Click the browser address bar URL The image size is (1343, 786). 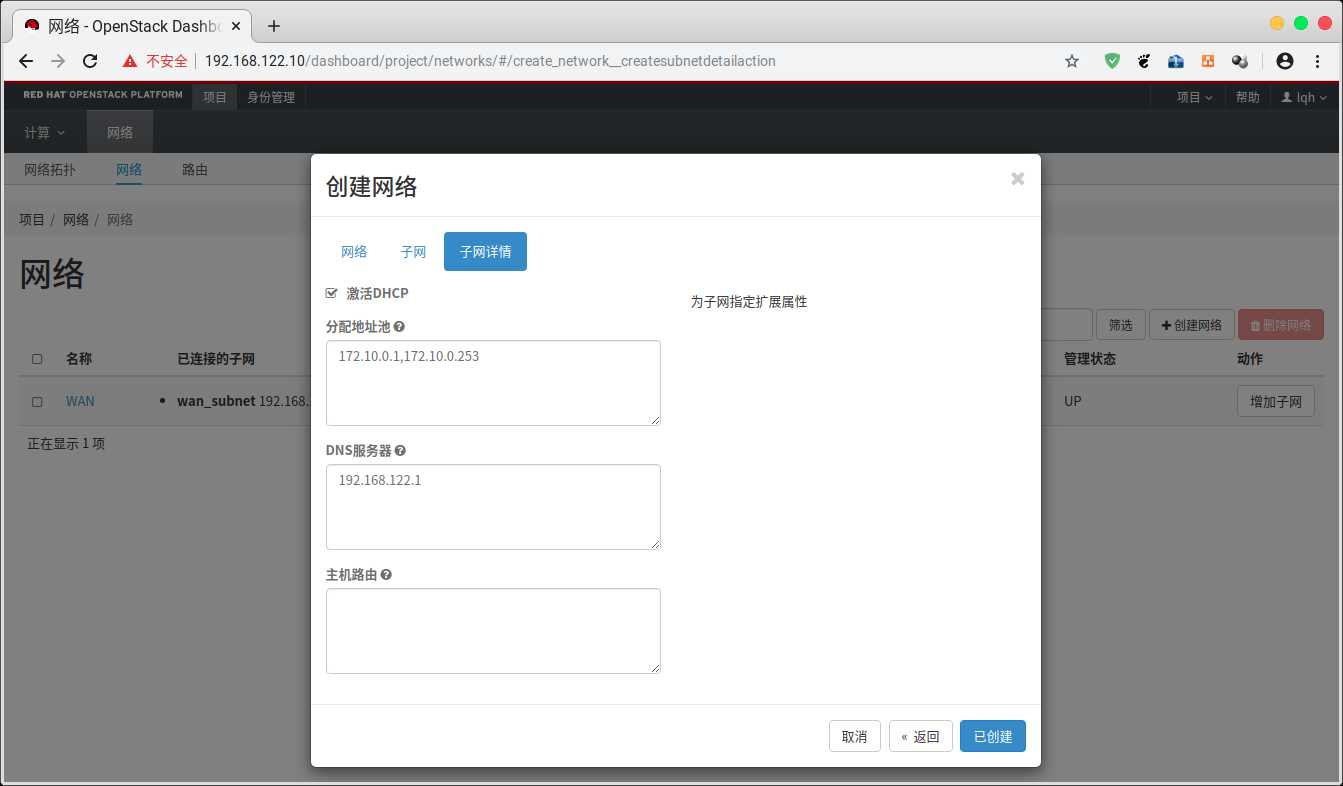490,61
